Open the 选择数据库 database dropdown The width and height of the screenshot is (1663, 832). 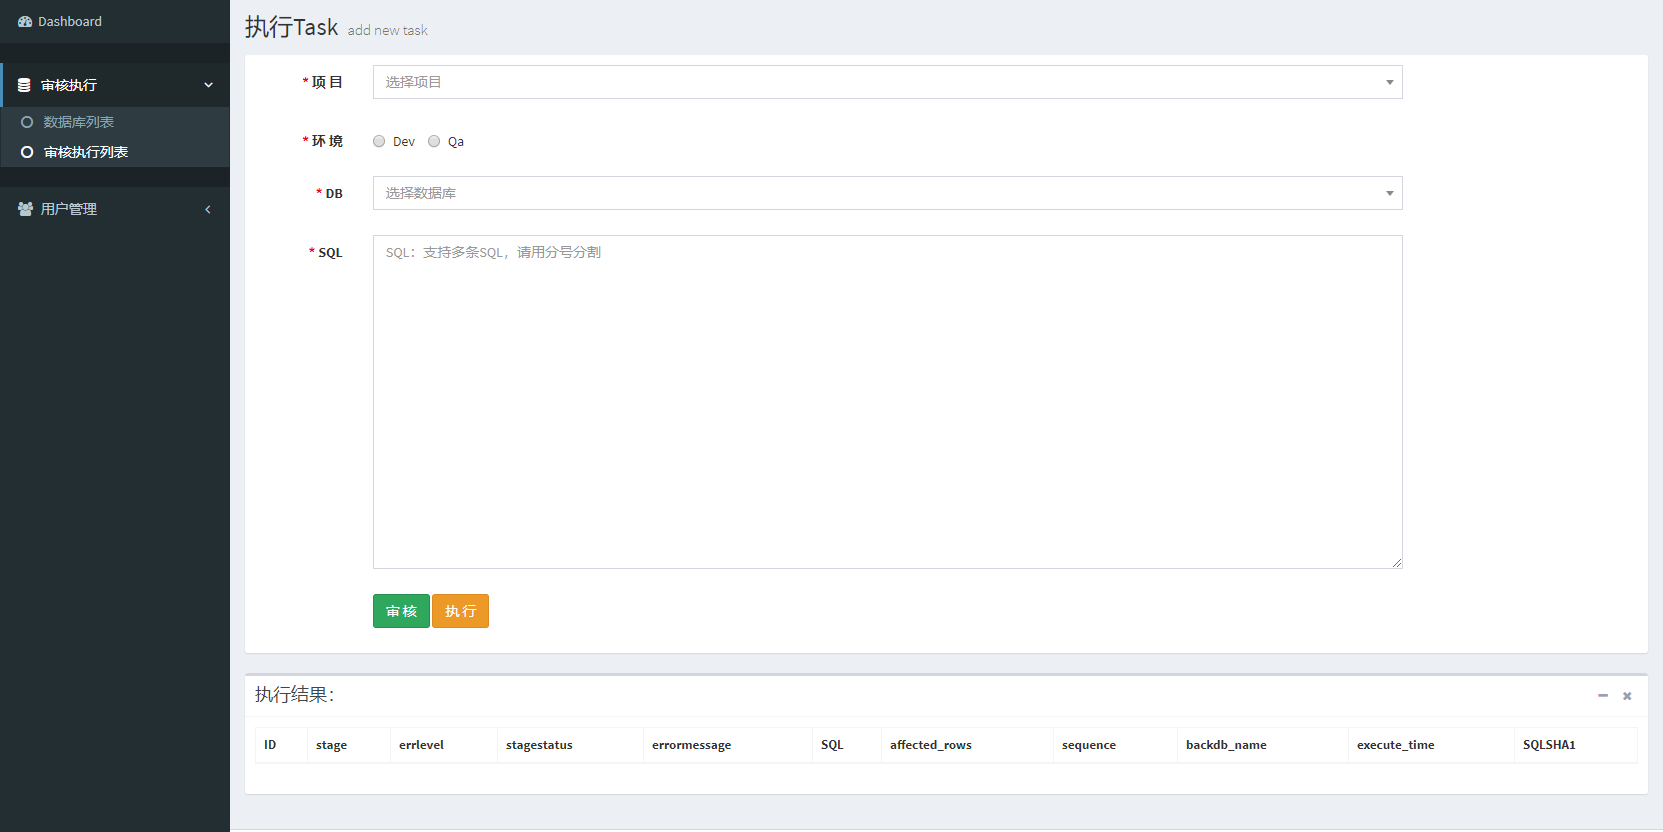pyautogui.click(x=887, y=193)
